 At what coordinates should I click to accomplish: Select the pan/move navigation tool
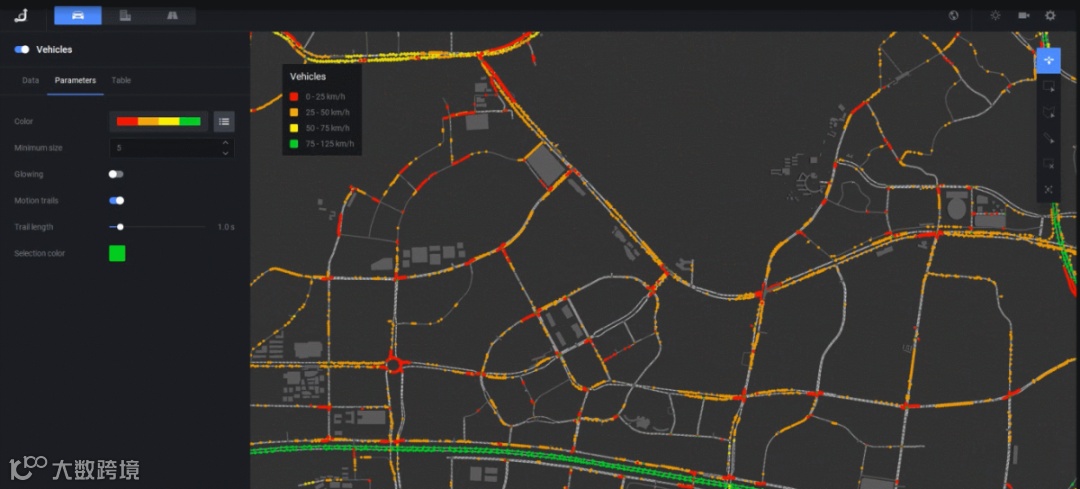point(1048,61)
